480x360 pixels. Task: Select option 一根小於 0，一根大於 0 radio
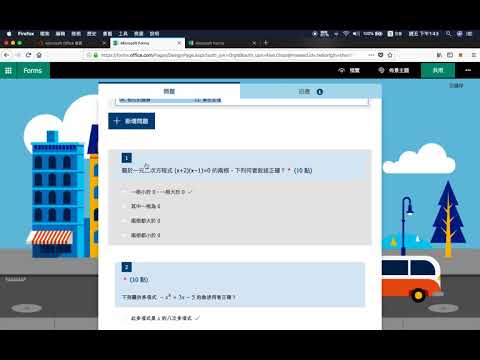pyautogui.click(x=125, y=192)
